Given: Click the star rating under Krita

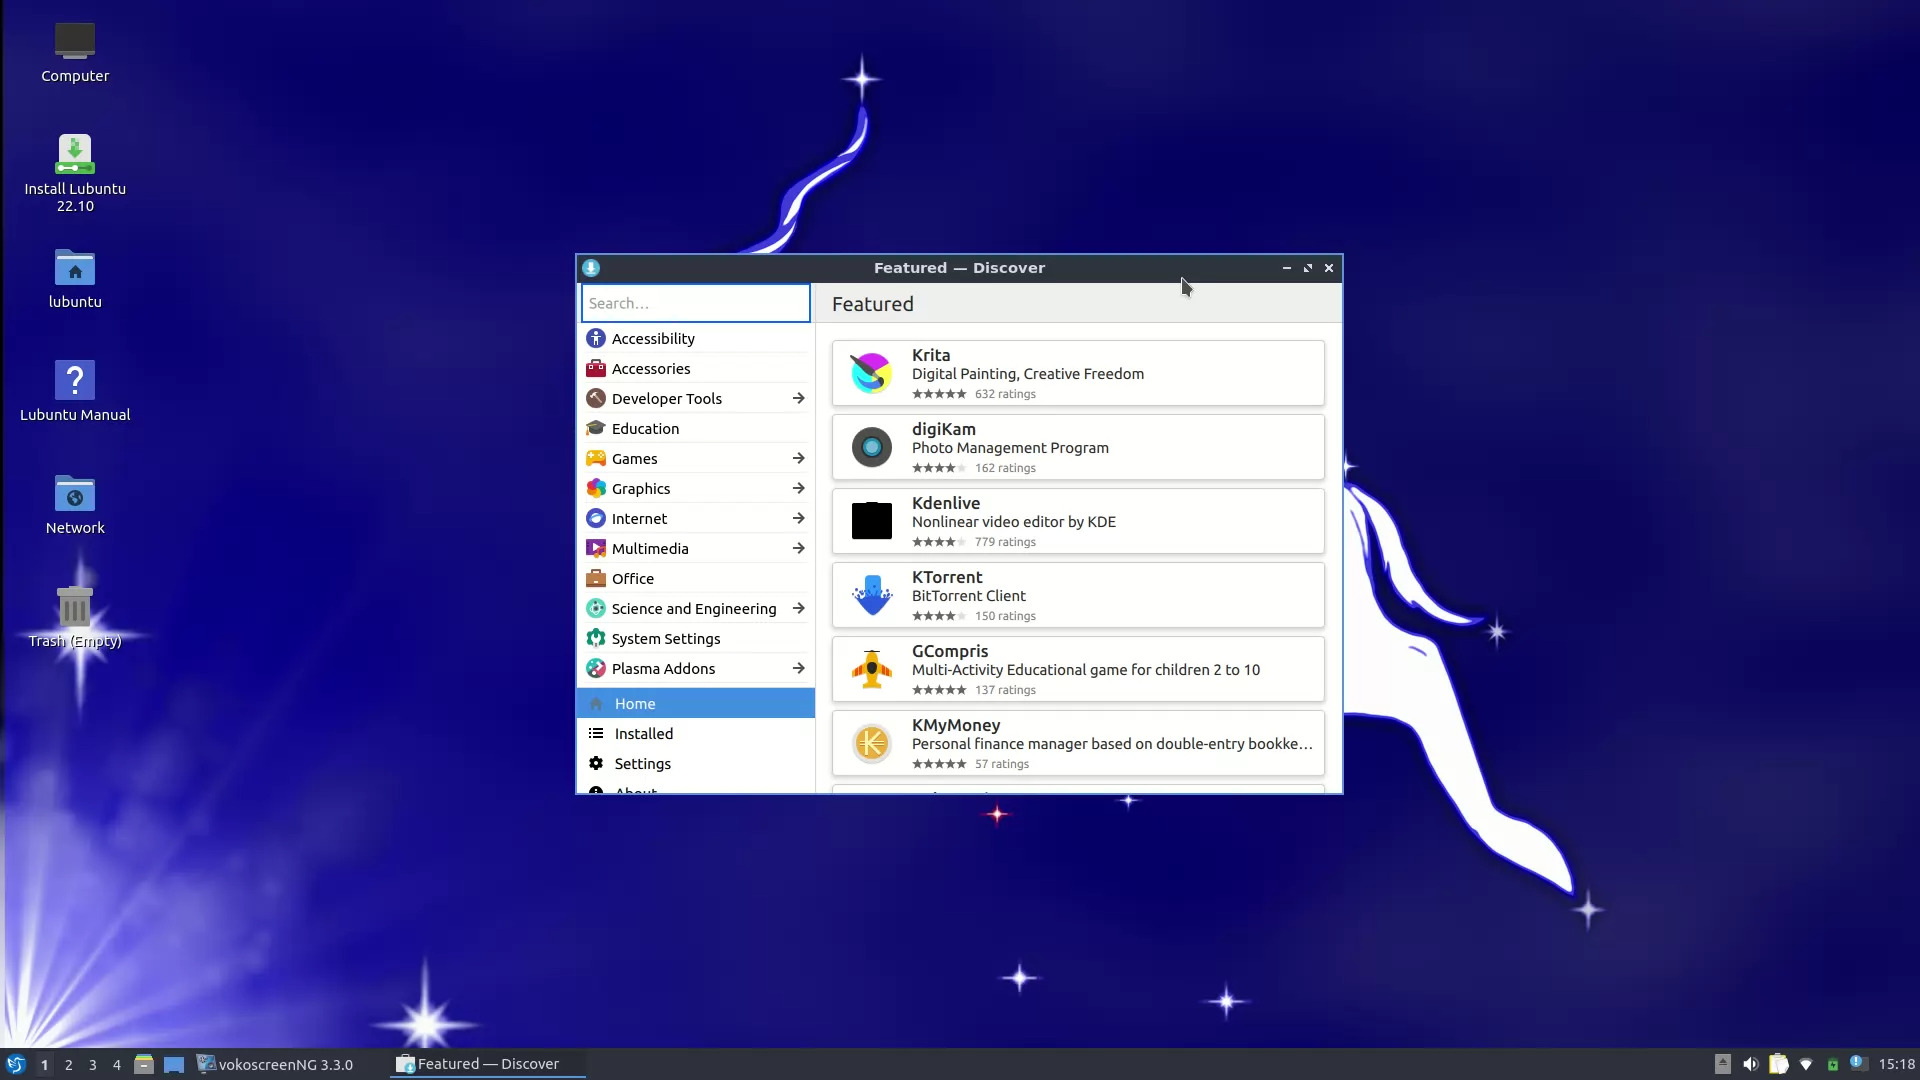Looking at the screenshot, I should click(x=938, y=394).
